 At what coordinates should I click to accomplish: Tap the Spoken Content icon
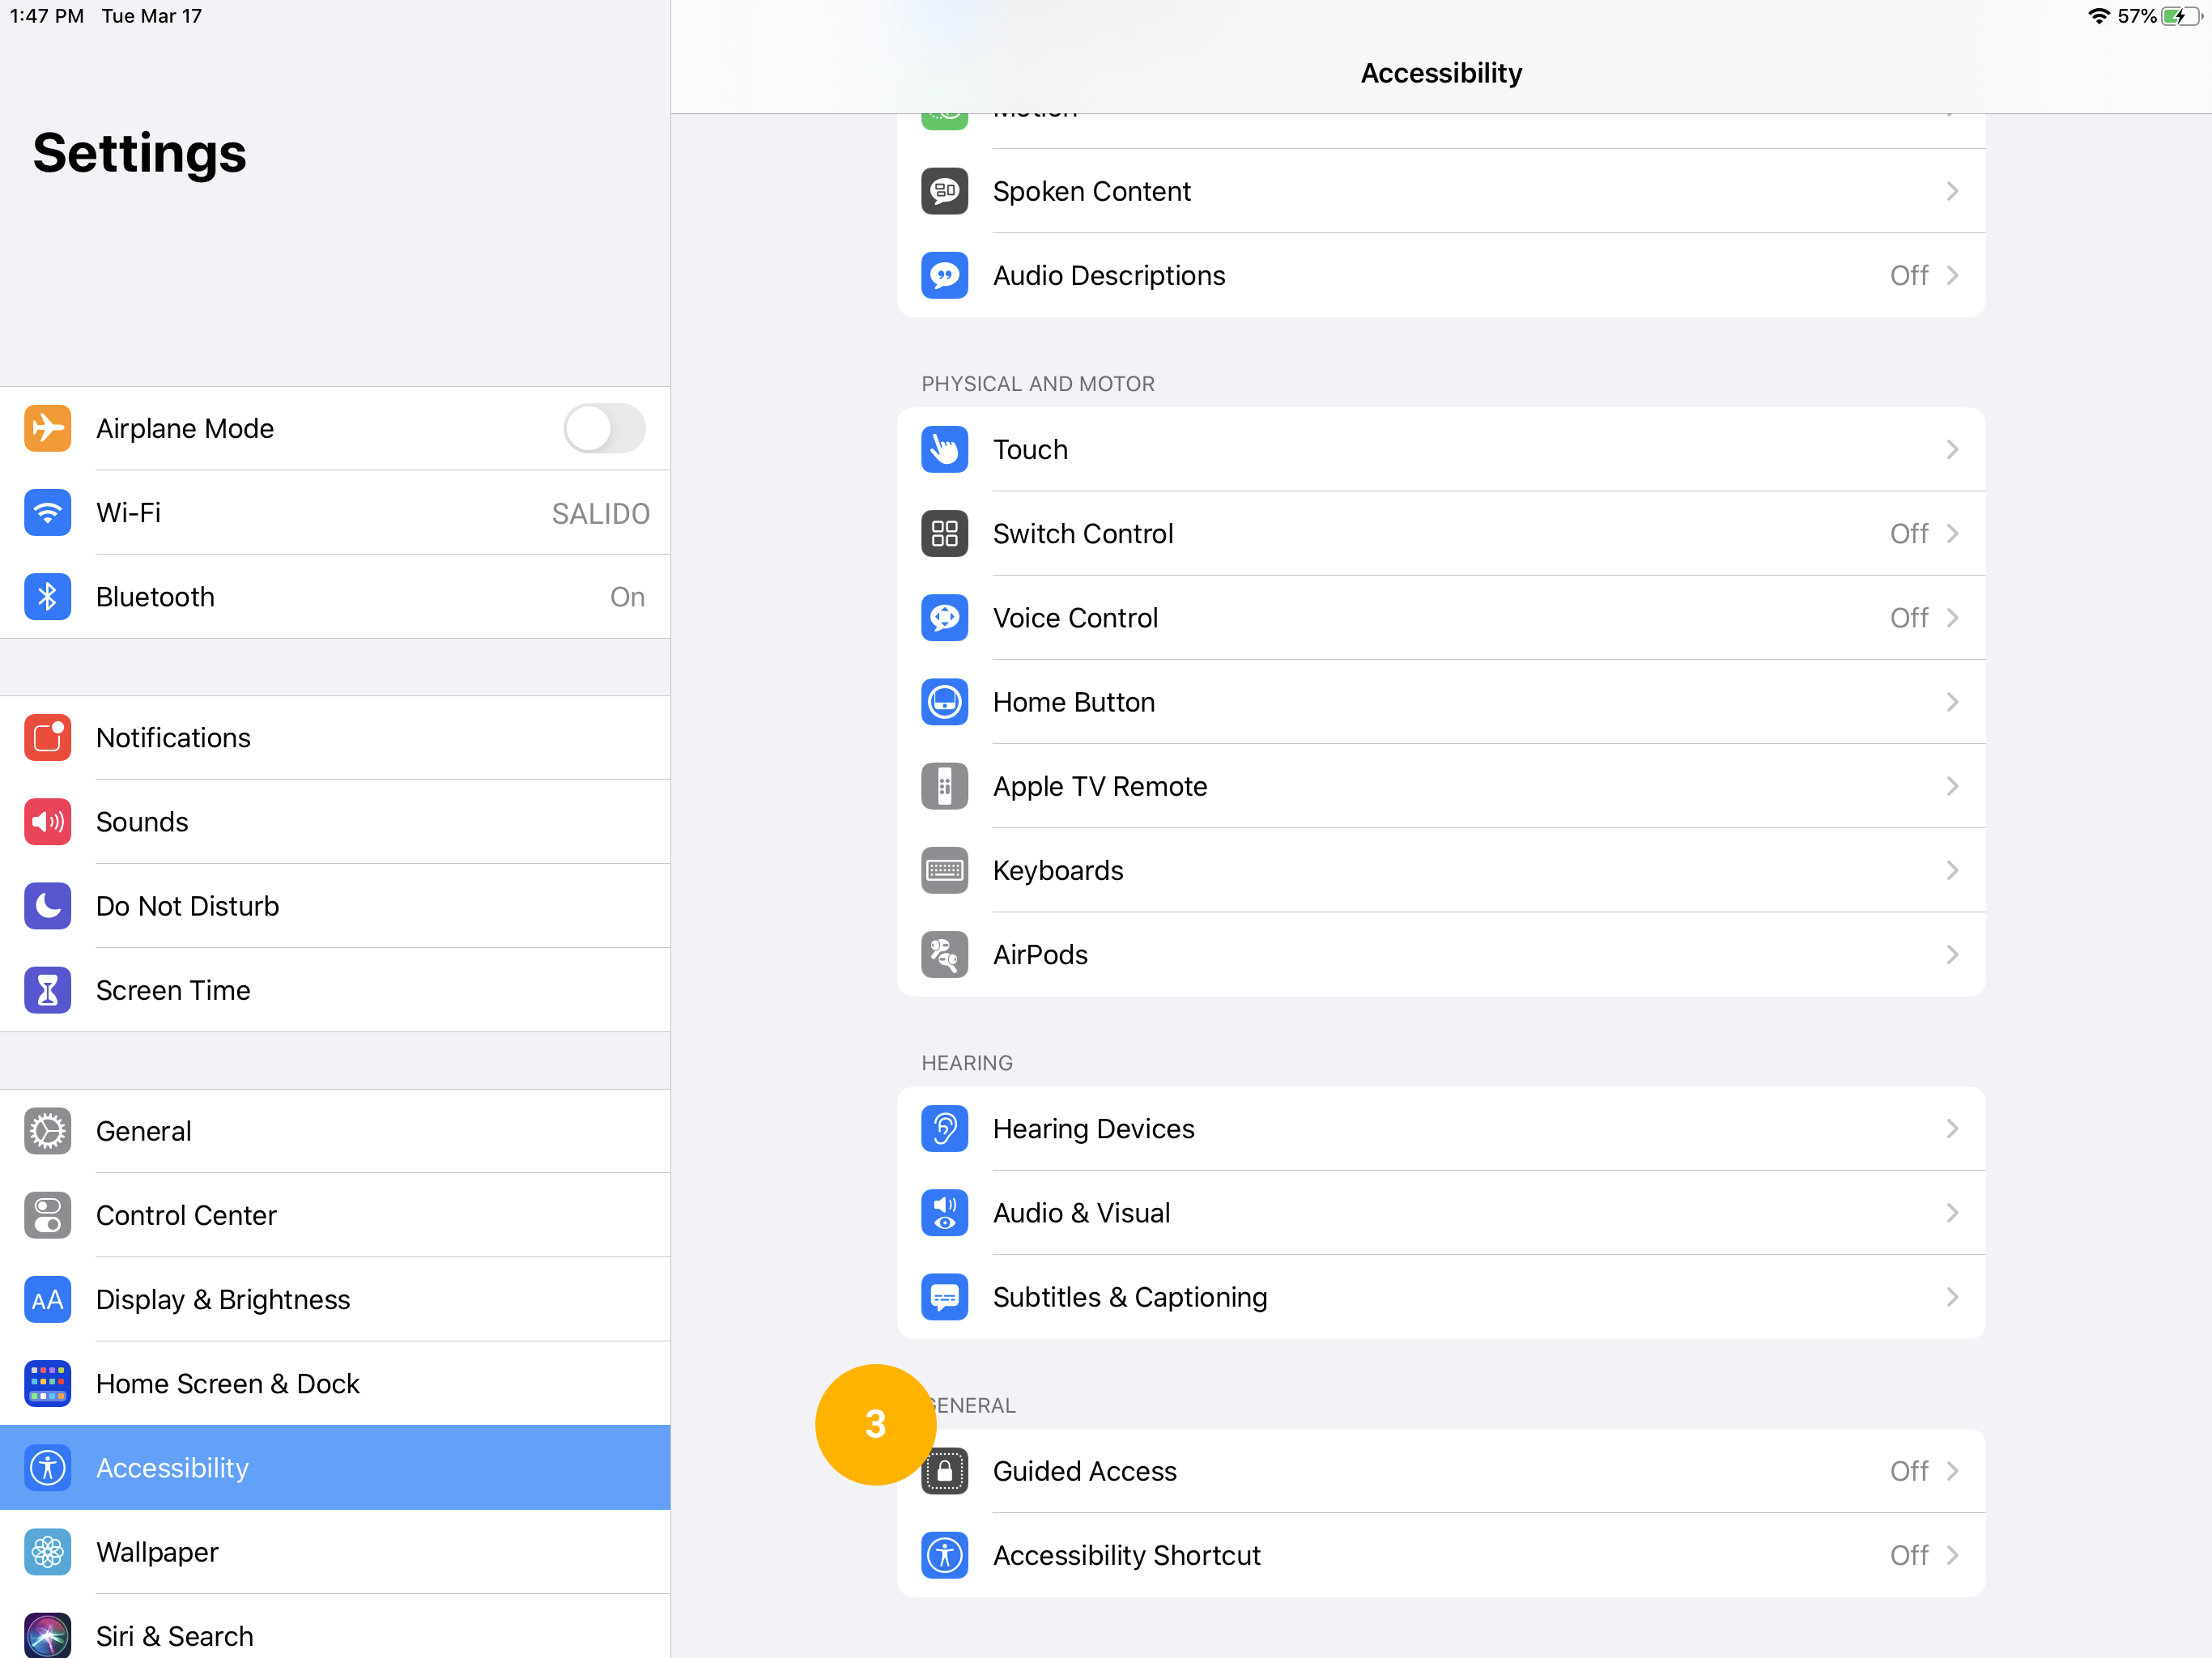(x=944, y=191)
